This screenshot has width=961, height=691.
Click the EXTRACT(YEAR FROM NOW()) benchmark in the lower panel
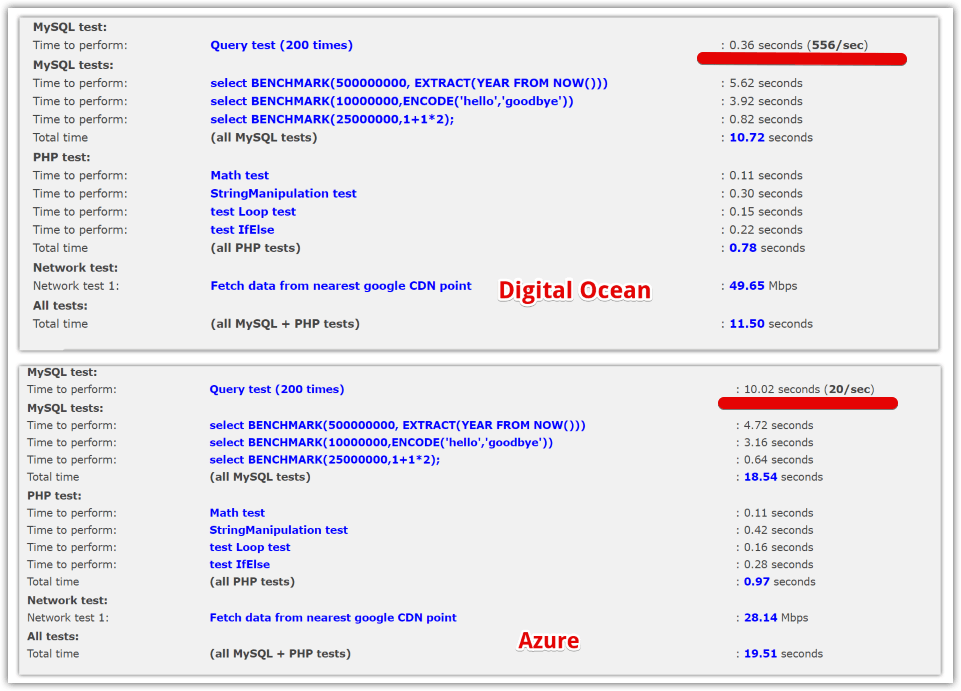click(398, 426)
